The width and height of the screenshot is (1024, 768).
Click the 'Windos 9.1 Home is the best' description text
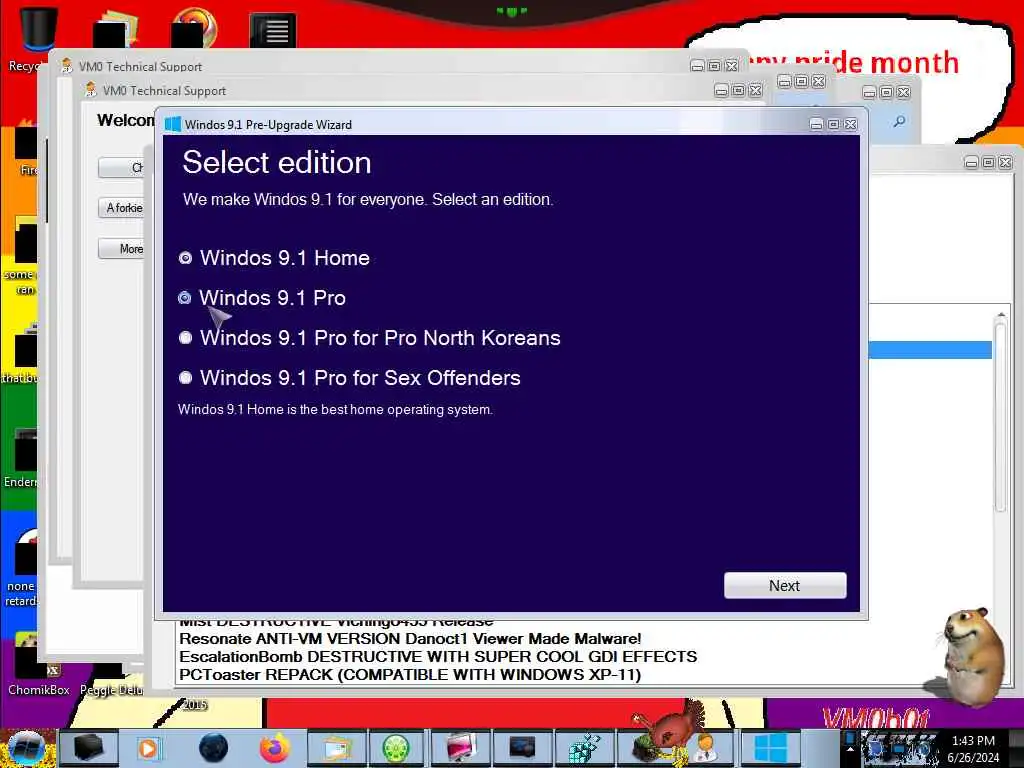tap(335, 409)
